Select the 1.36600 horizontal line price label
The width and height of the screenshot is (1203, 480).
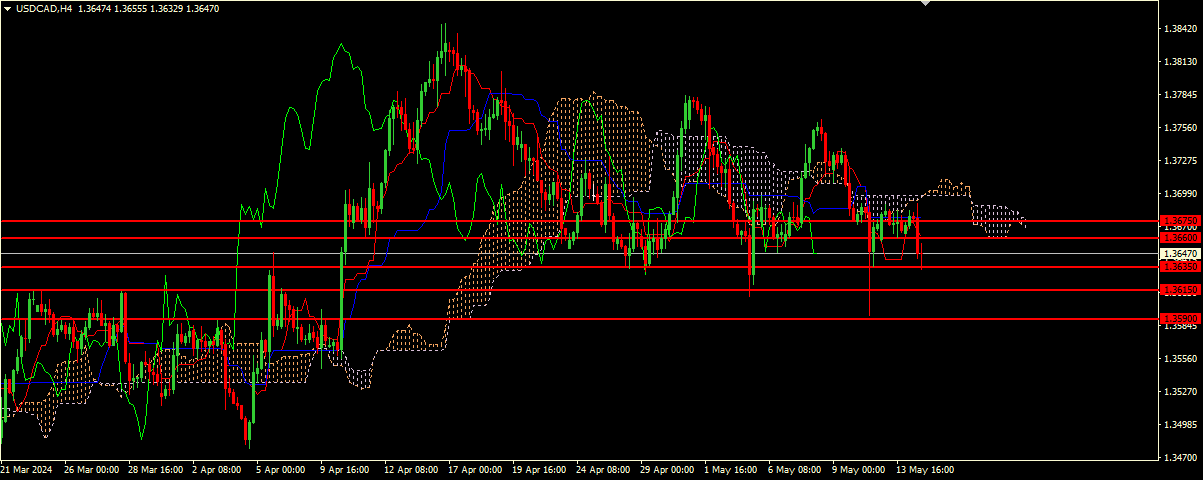(1179, 238)
